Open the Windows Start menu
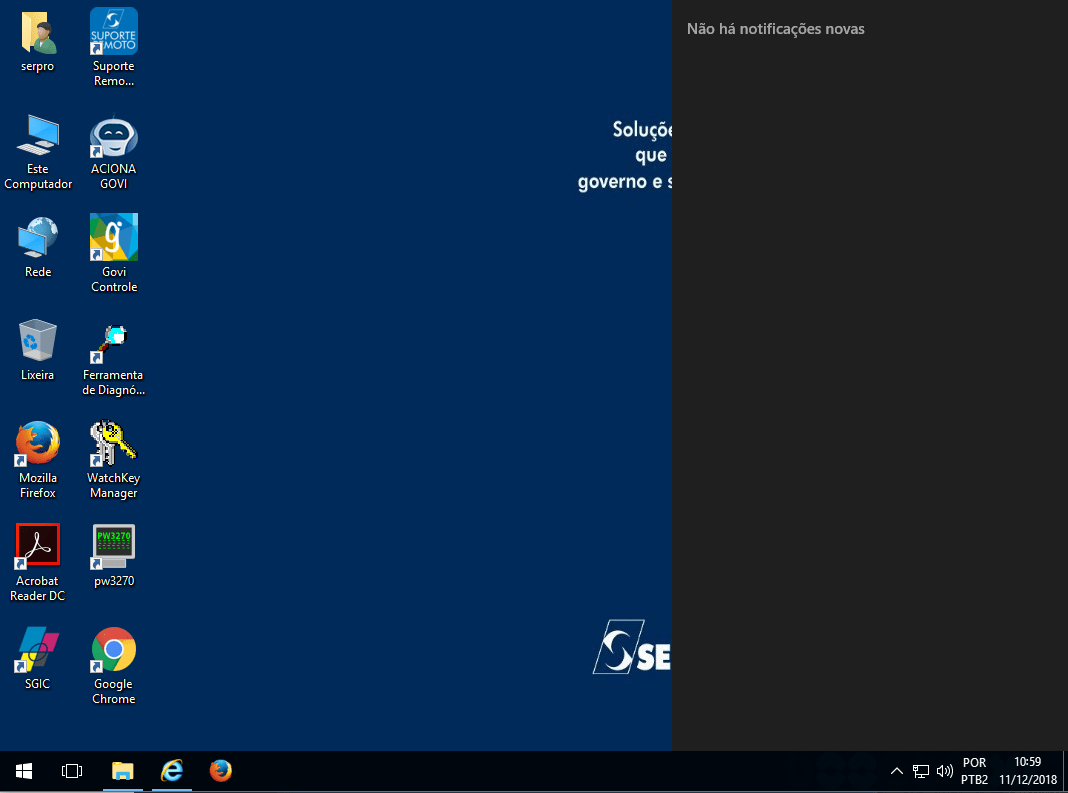 (24, 771)
